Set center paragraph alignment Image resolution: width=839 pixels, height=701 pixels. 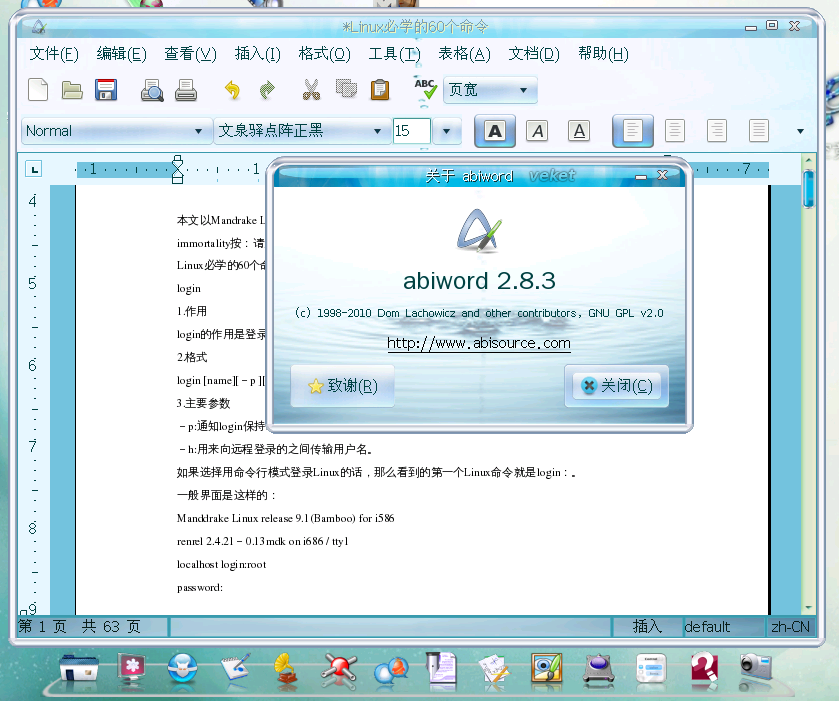(674, 131)
